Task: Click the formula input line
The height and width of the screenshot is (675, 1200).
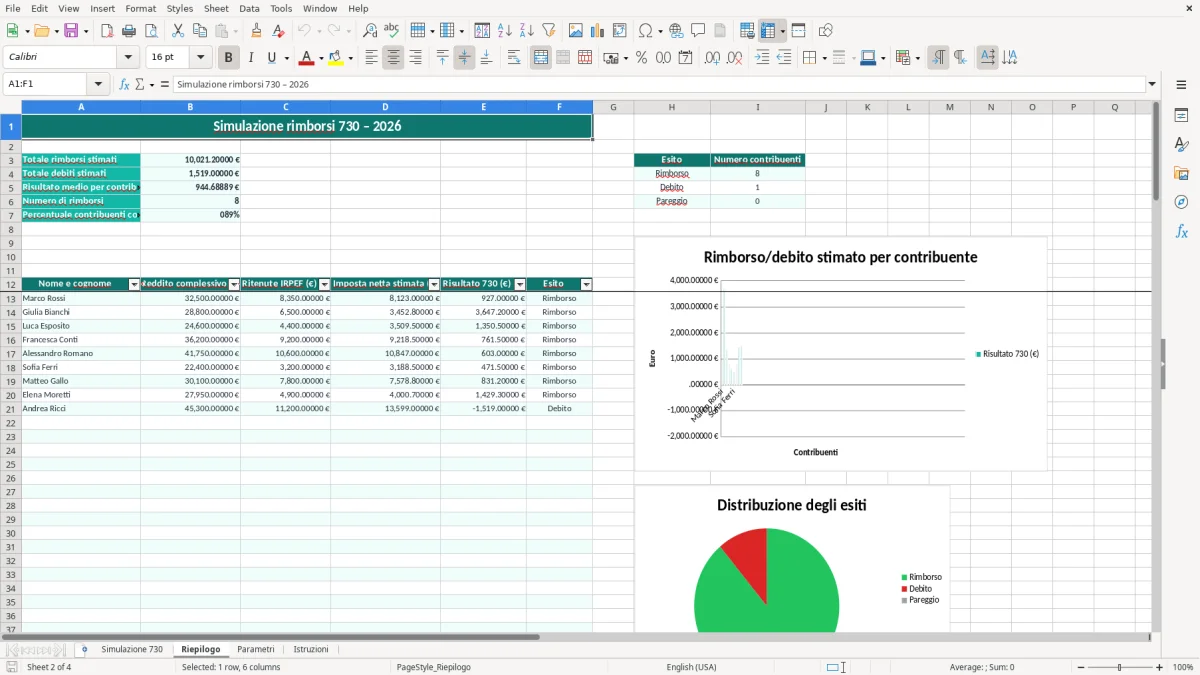Action: (658, 84)
